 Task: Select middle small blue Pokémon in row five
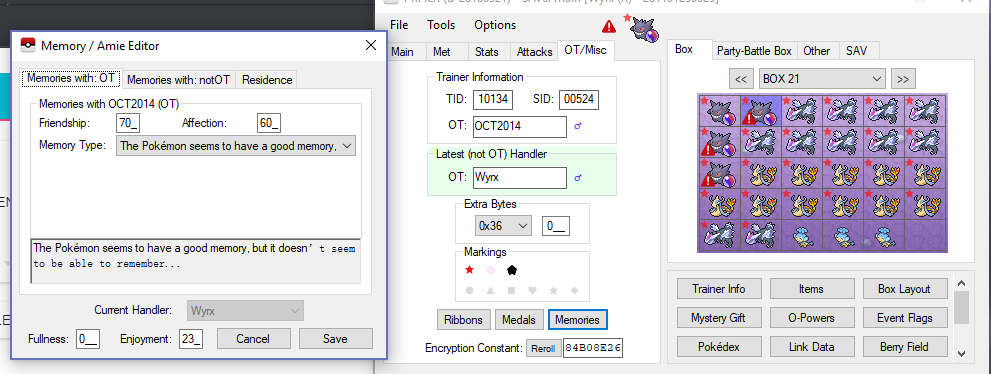click(843, 234)
